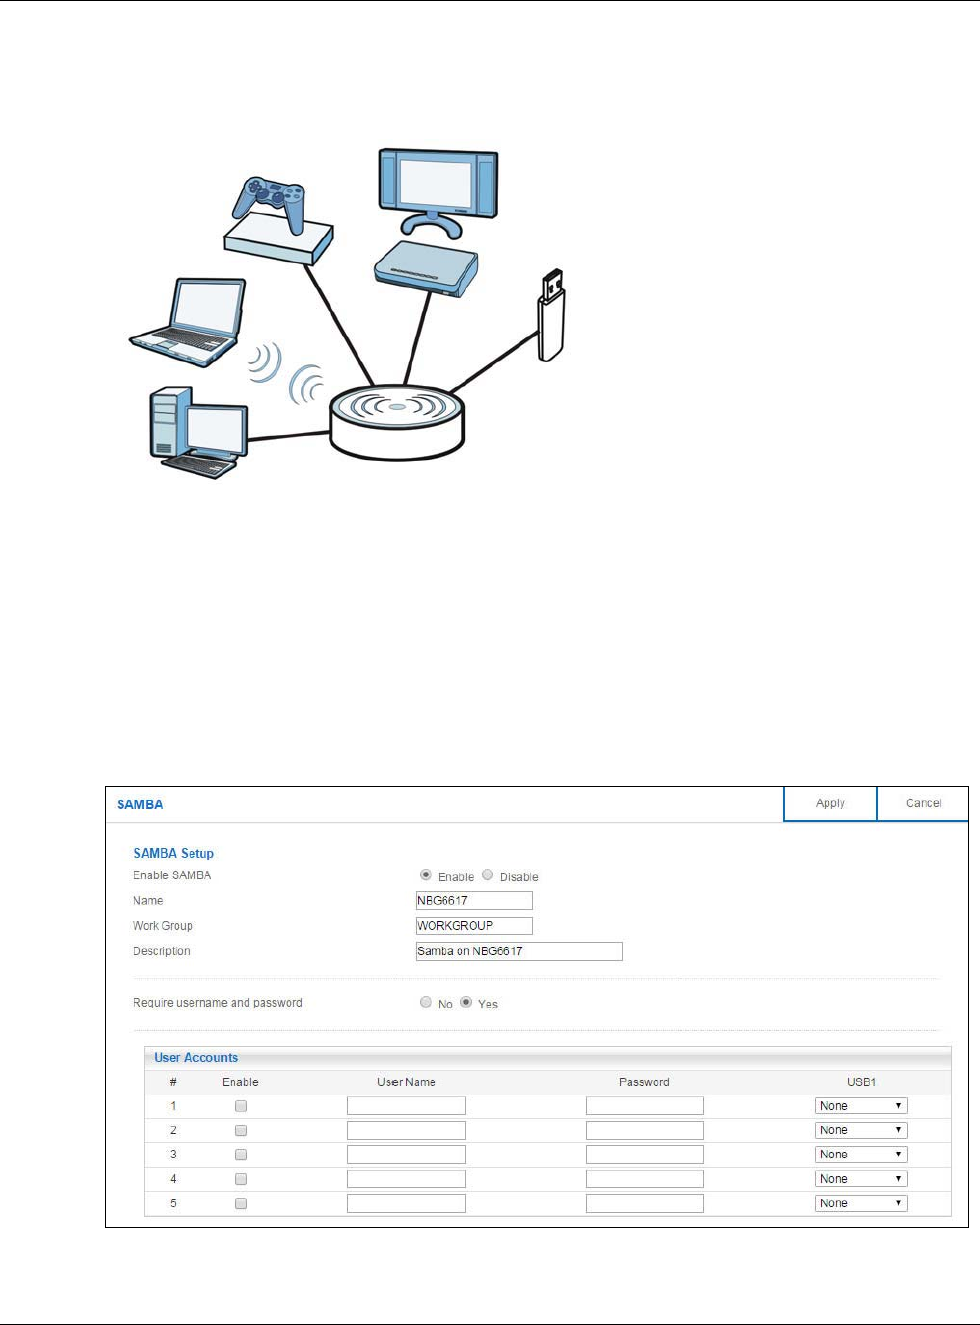Enable user account 5 checkbox
Screen dimensions: 980x1325
241,1204
